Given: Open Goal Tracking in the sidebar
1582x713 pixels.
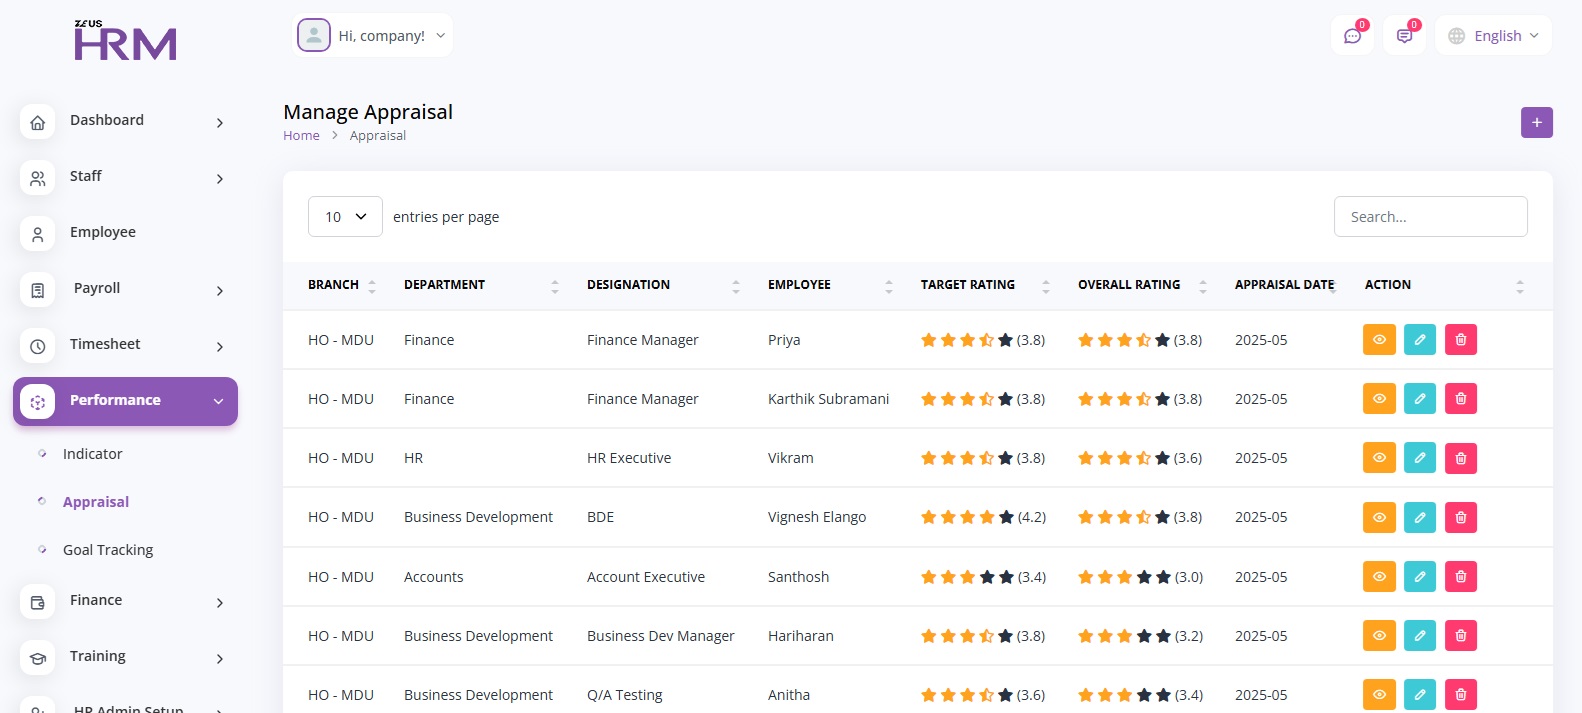Looking at the screenshot, I should tap(108, 550).
